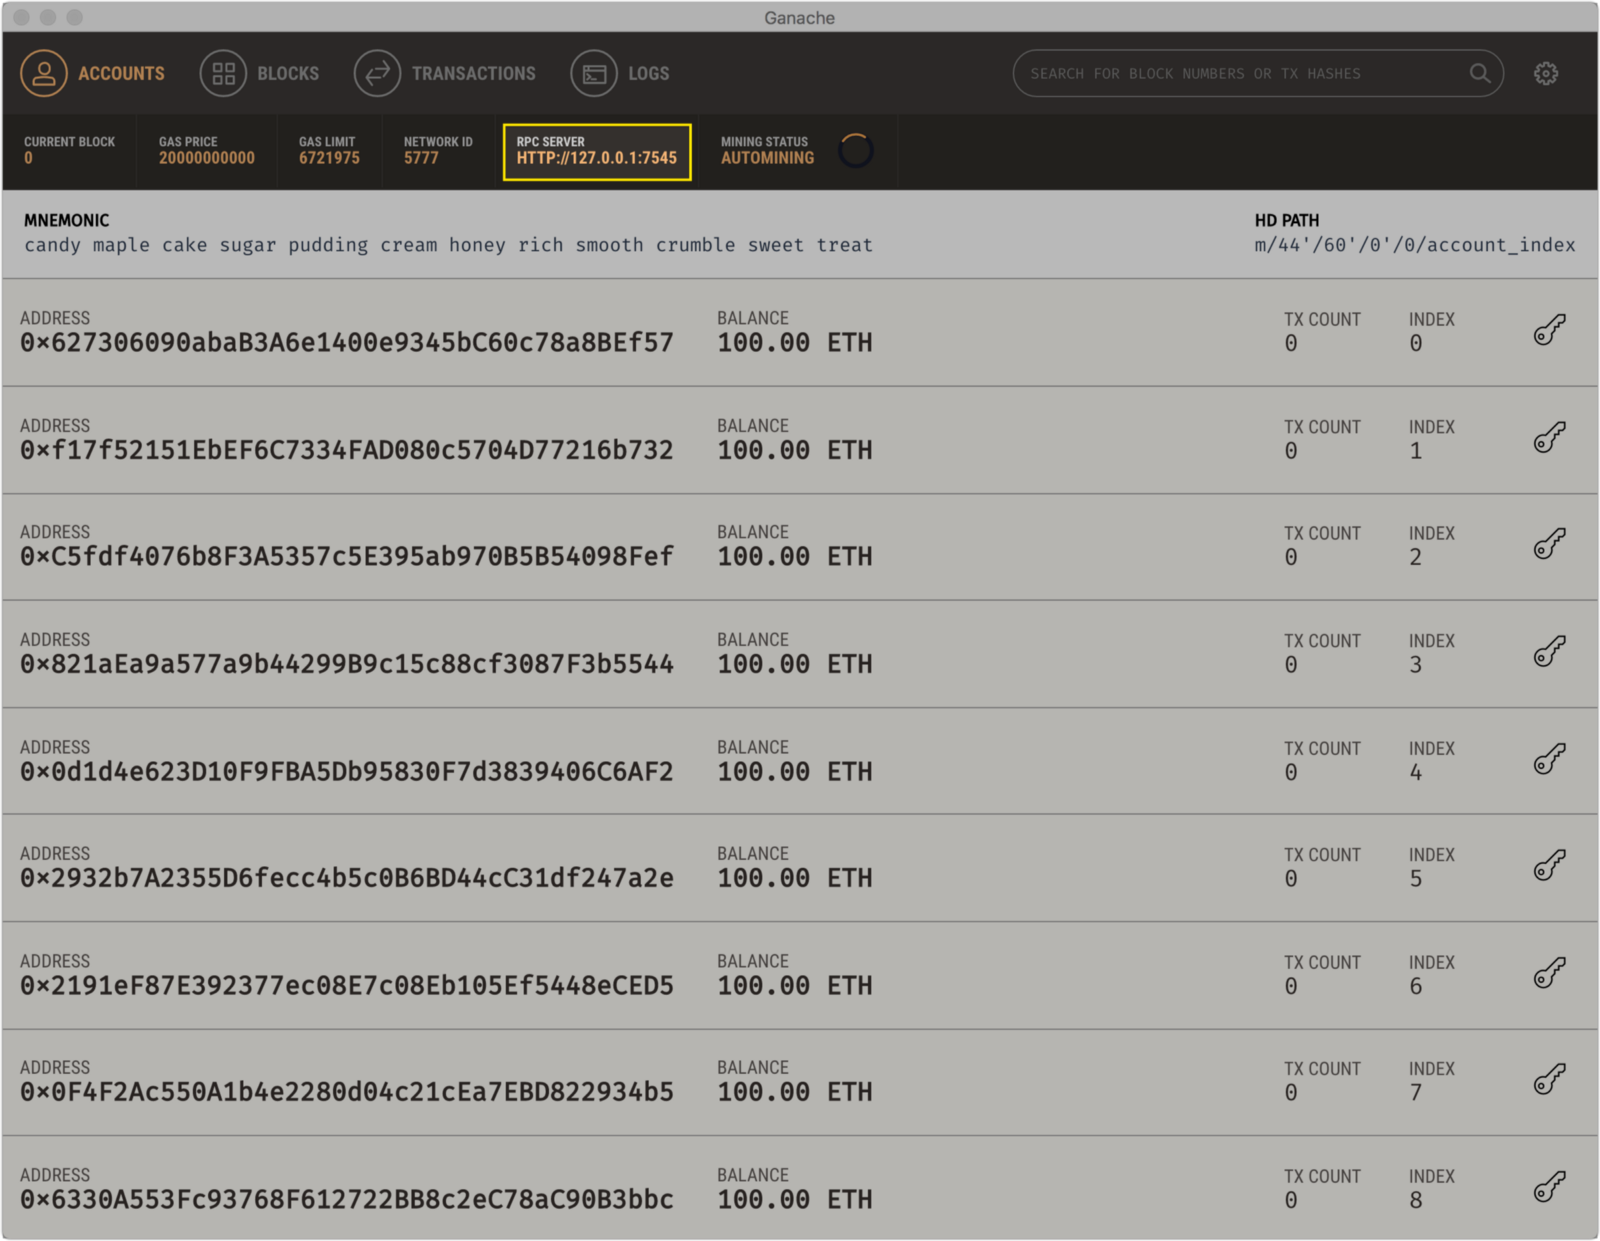Show private key for account index 8

(x=1549, y=1187)
